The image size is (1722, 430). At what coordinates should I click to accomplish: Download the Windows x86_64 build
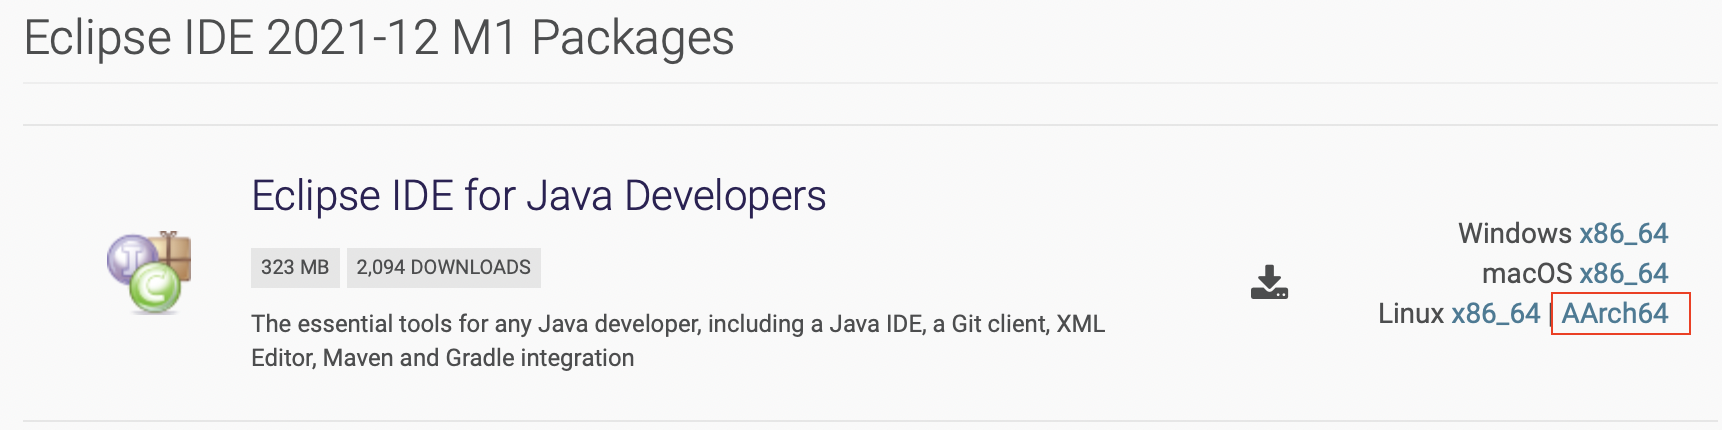[x=1623, y=234]
